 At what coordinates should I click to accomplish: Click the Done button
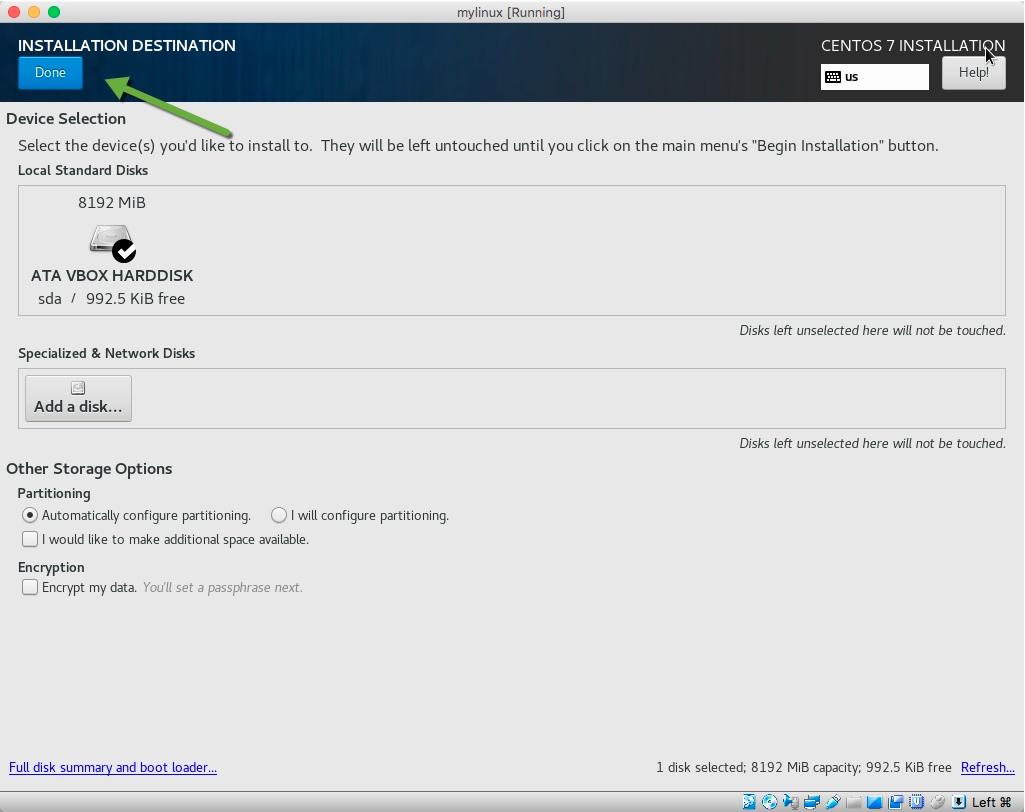49,72
